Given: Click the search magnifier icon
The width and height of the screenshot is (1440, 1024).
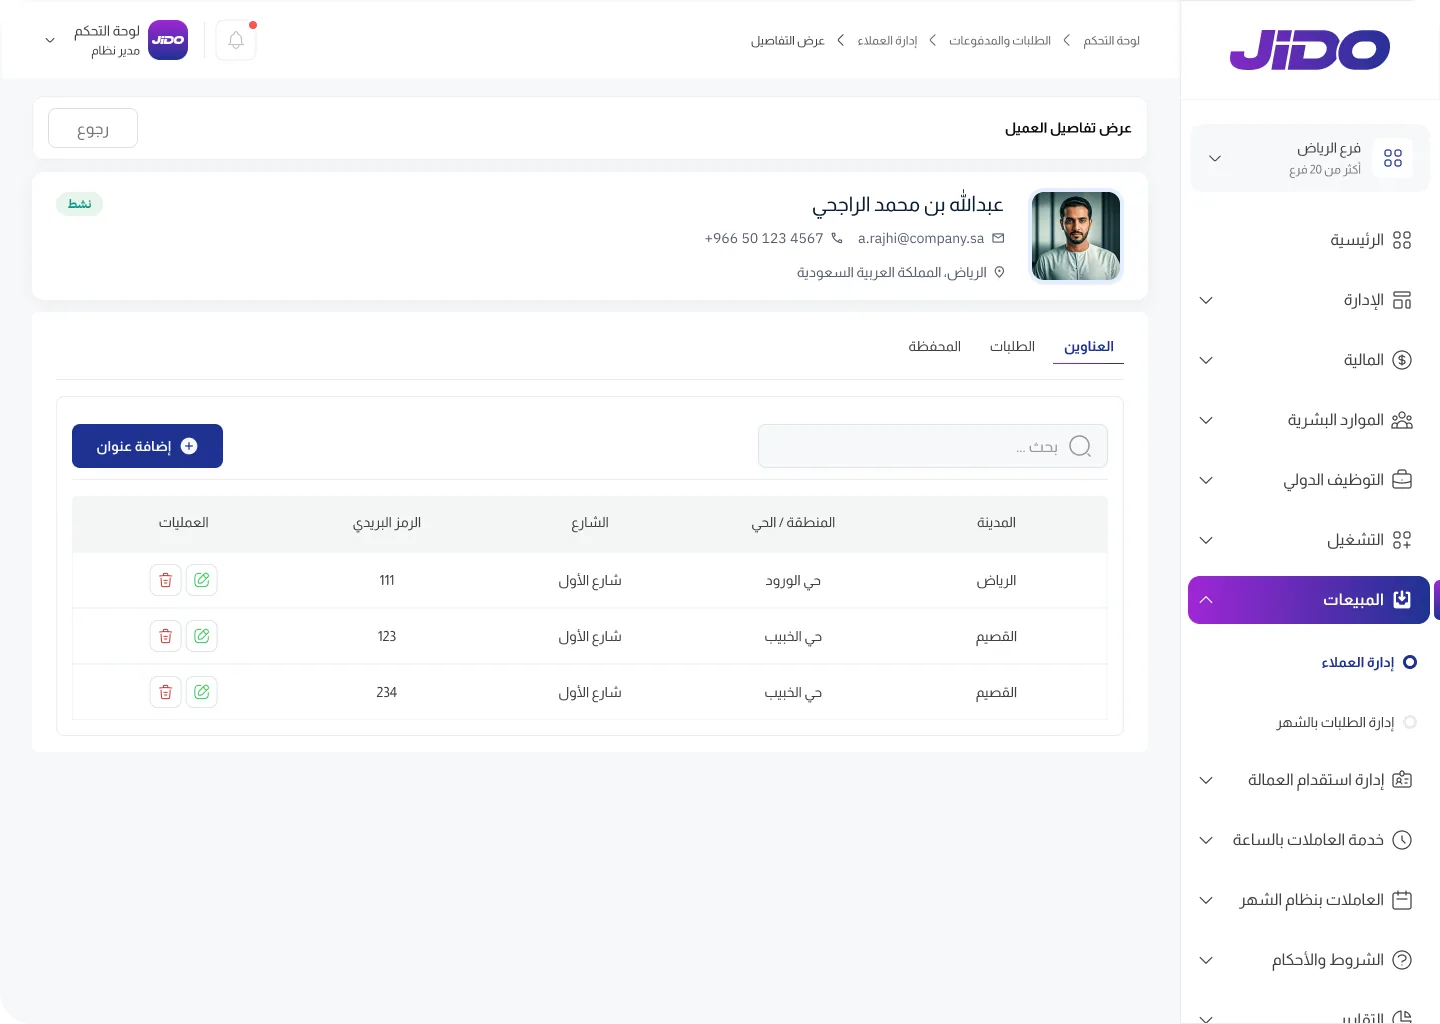Looking at the screenshot, I should [x=1080, y=446].
